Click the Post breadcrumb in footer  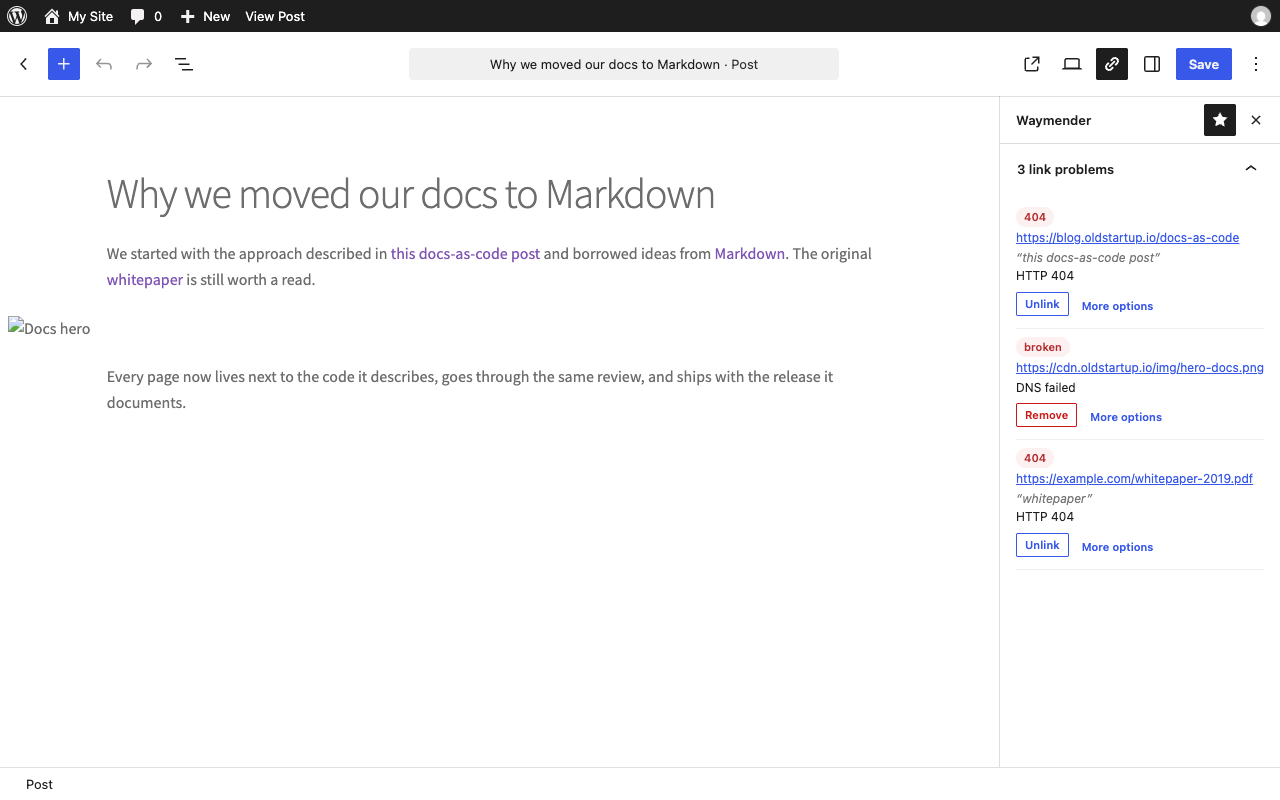(39, 784)
